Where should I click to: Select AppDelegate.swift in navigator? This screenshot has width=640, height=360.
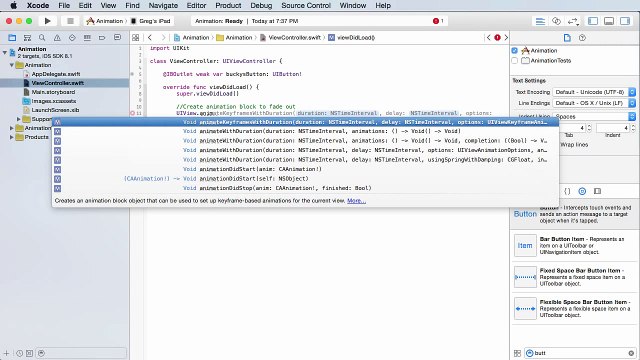(x=56, y=74)
